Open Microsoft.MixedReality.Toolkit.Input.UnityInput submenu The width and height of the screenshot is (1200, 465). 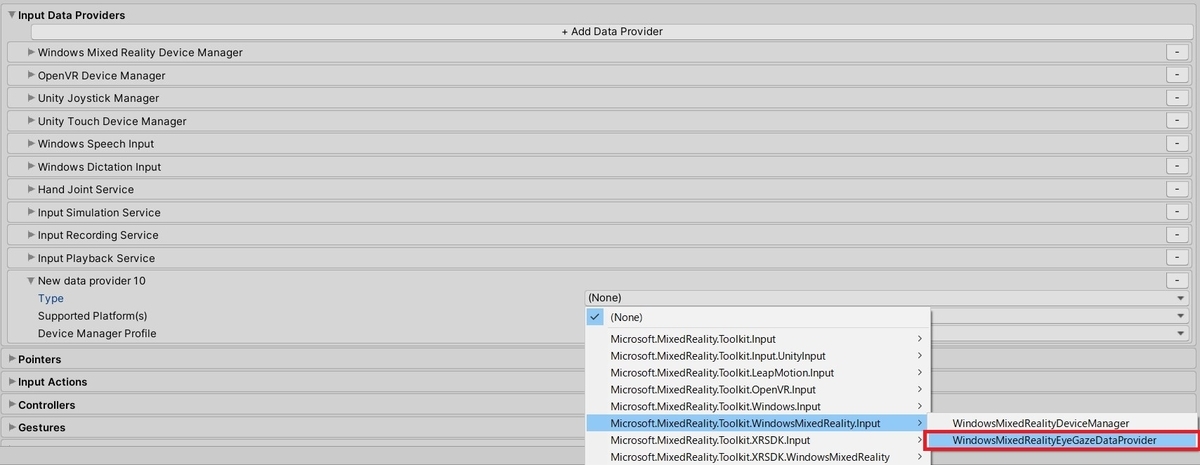[758, 356]
